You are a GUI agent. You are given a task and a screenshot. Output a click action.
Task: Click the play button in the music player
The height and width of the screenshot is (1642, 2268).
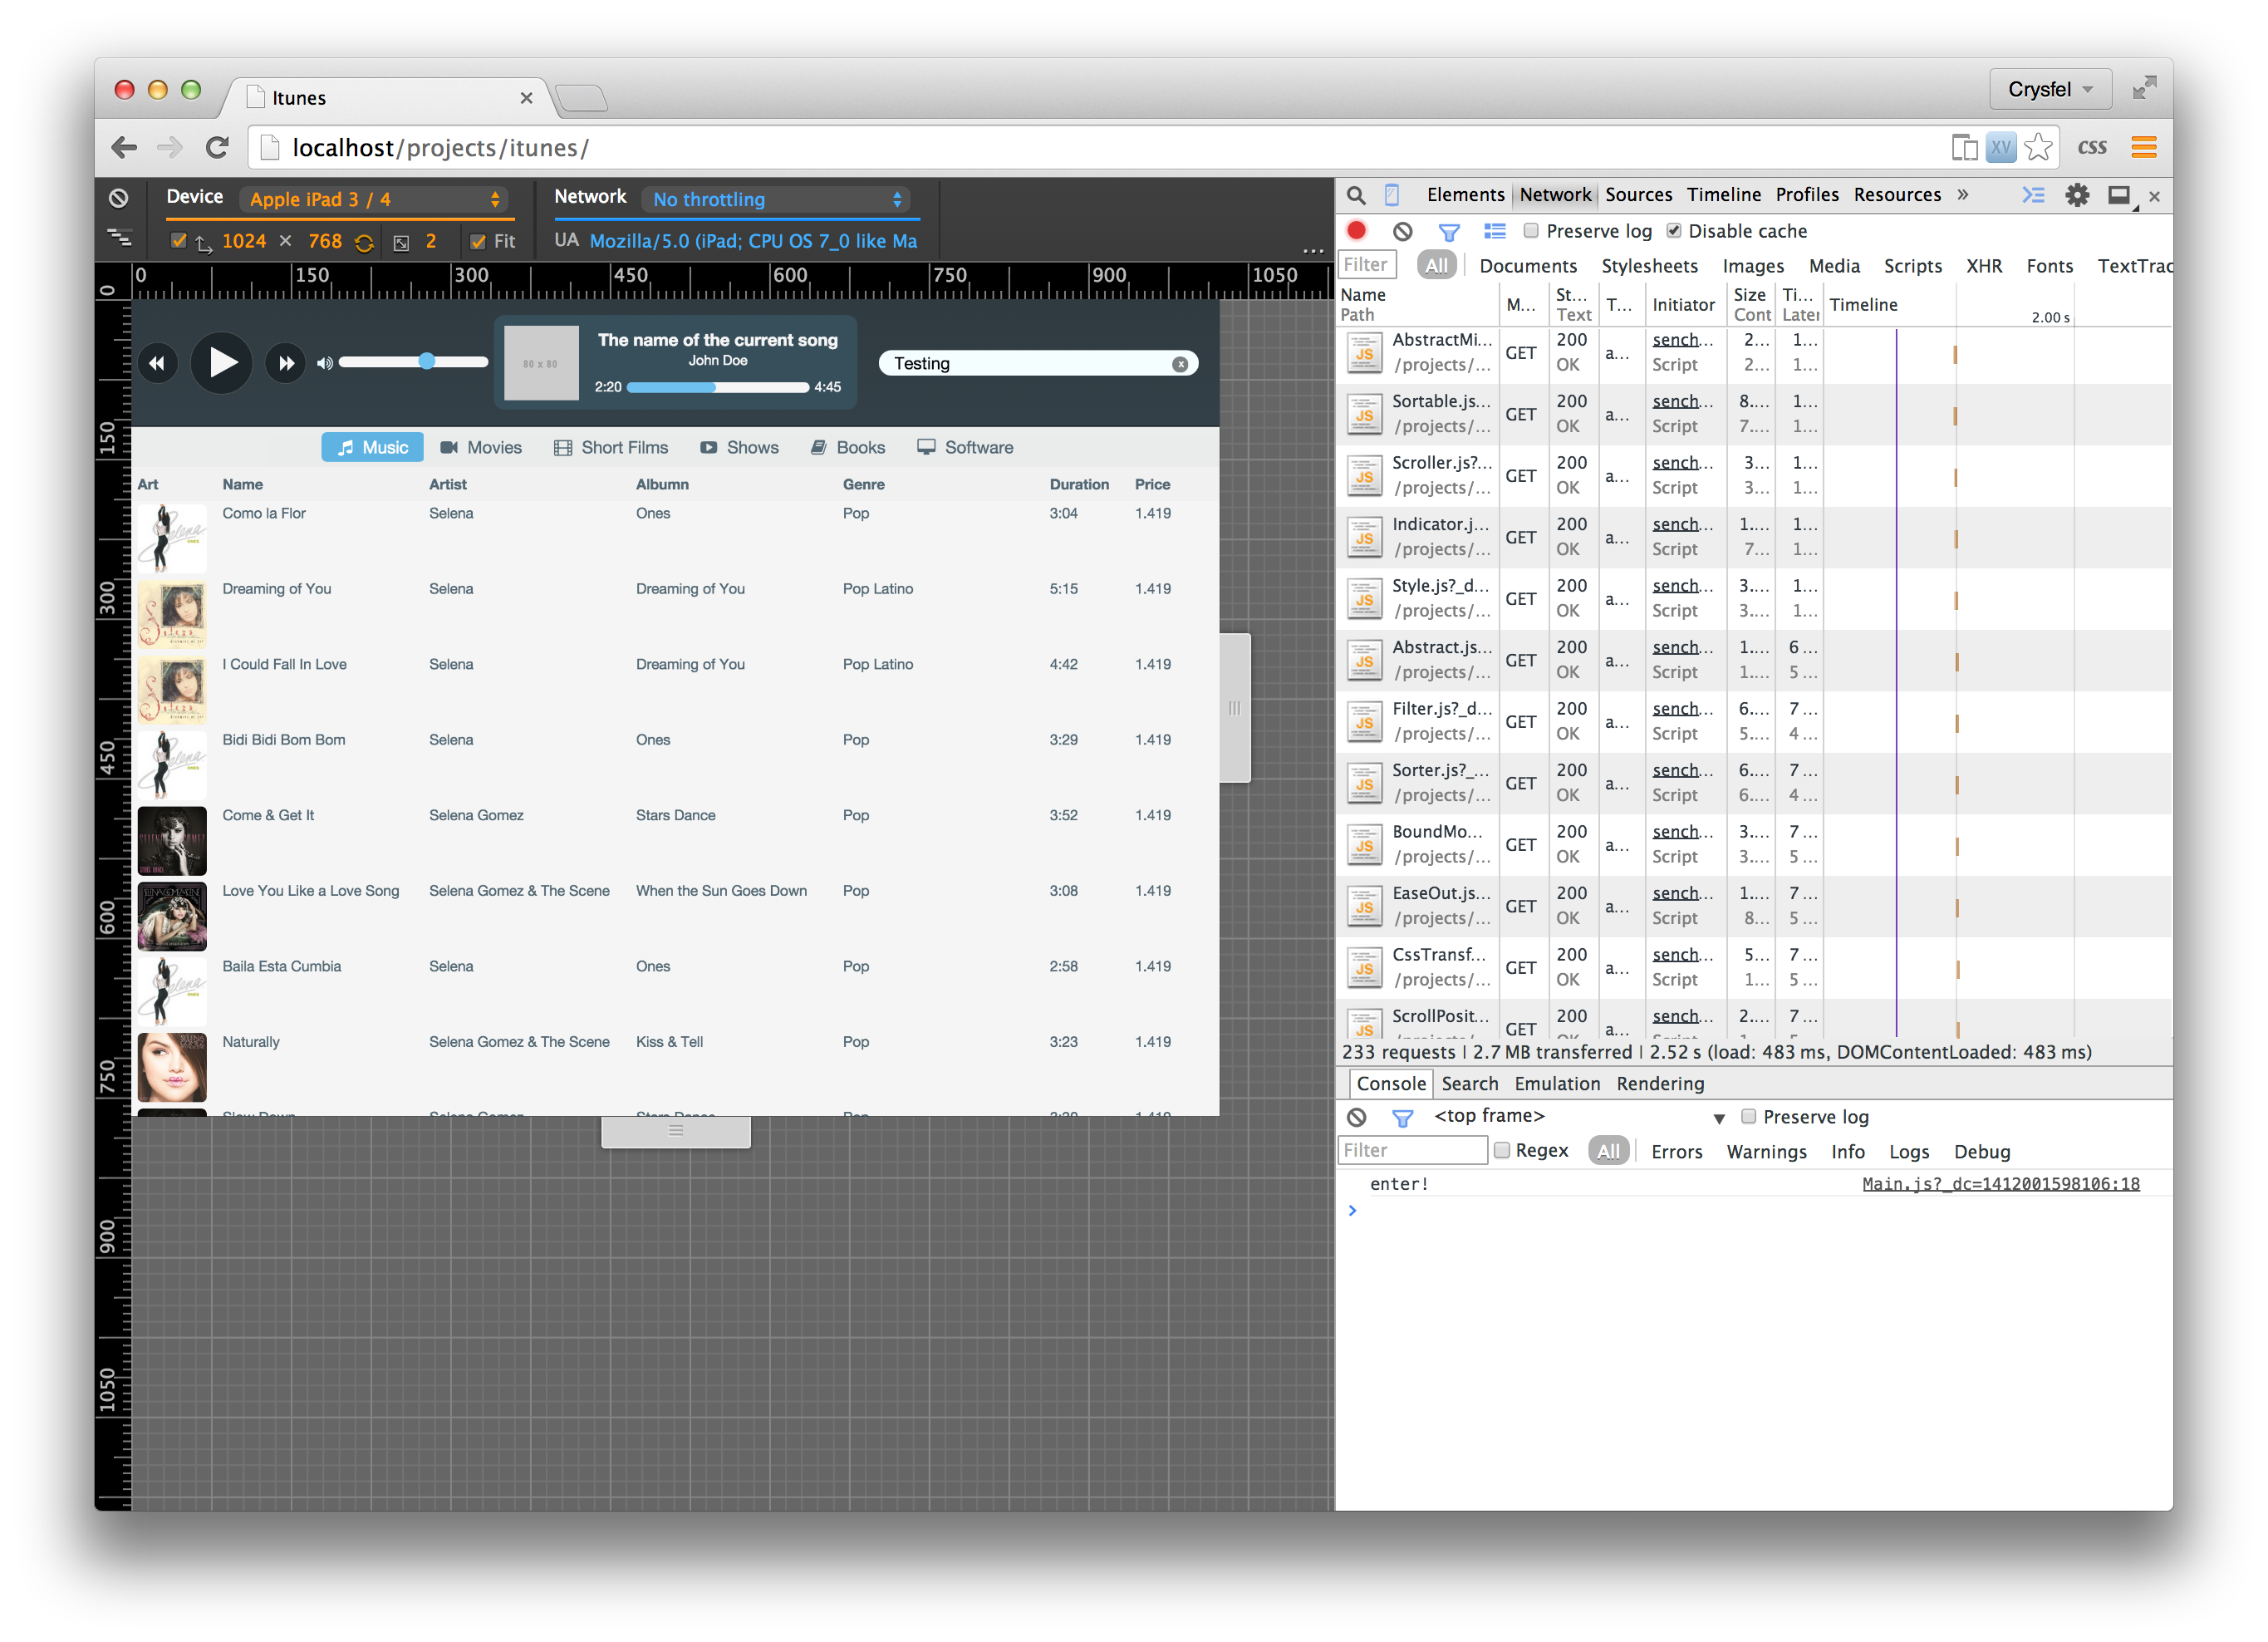point(221,363)
